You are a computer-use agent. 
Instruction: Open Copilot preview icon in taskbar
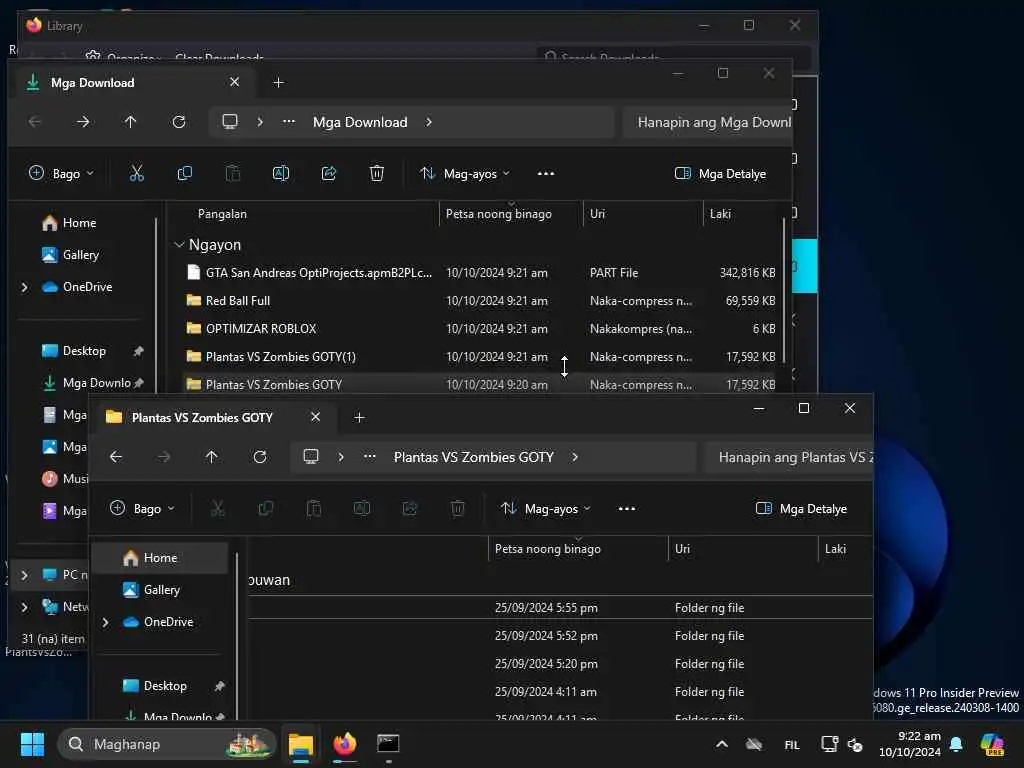pos(992,744)
